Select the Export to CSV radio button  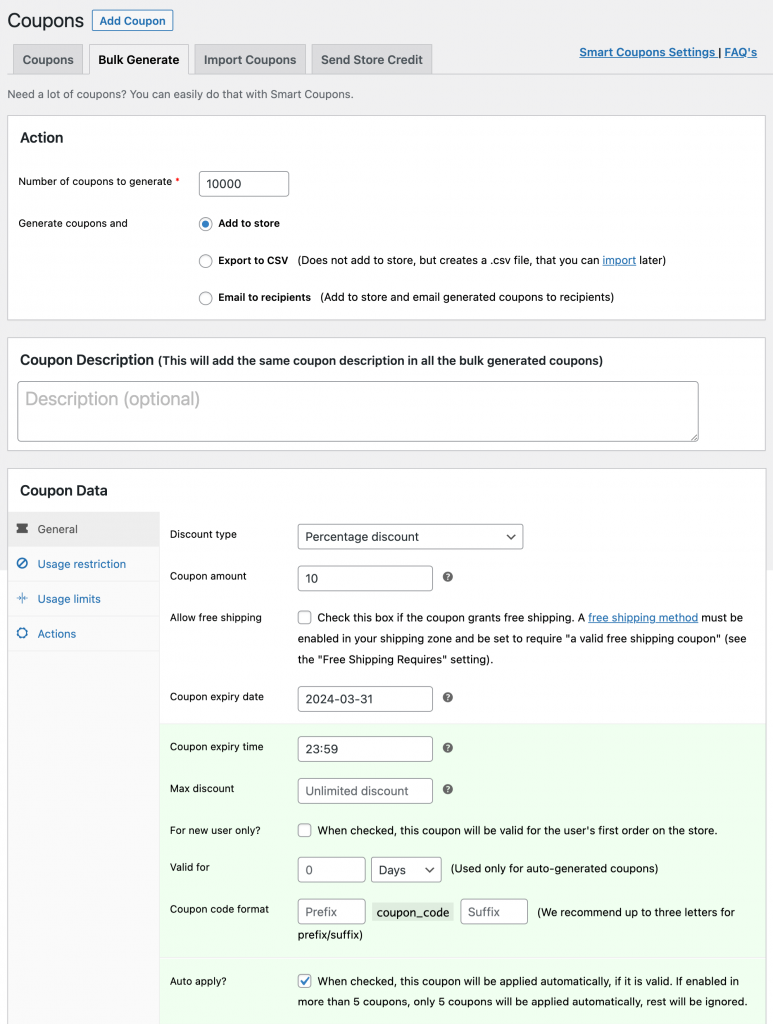pos(205,260)
